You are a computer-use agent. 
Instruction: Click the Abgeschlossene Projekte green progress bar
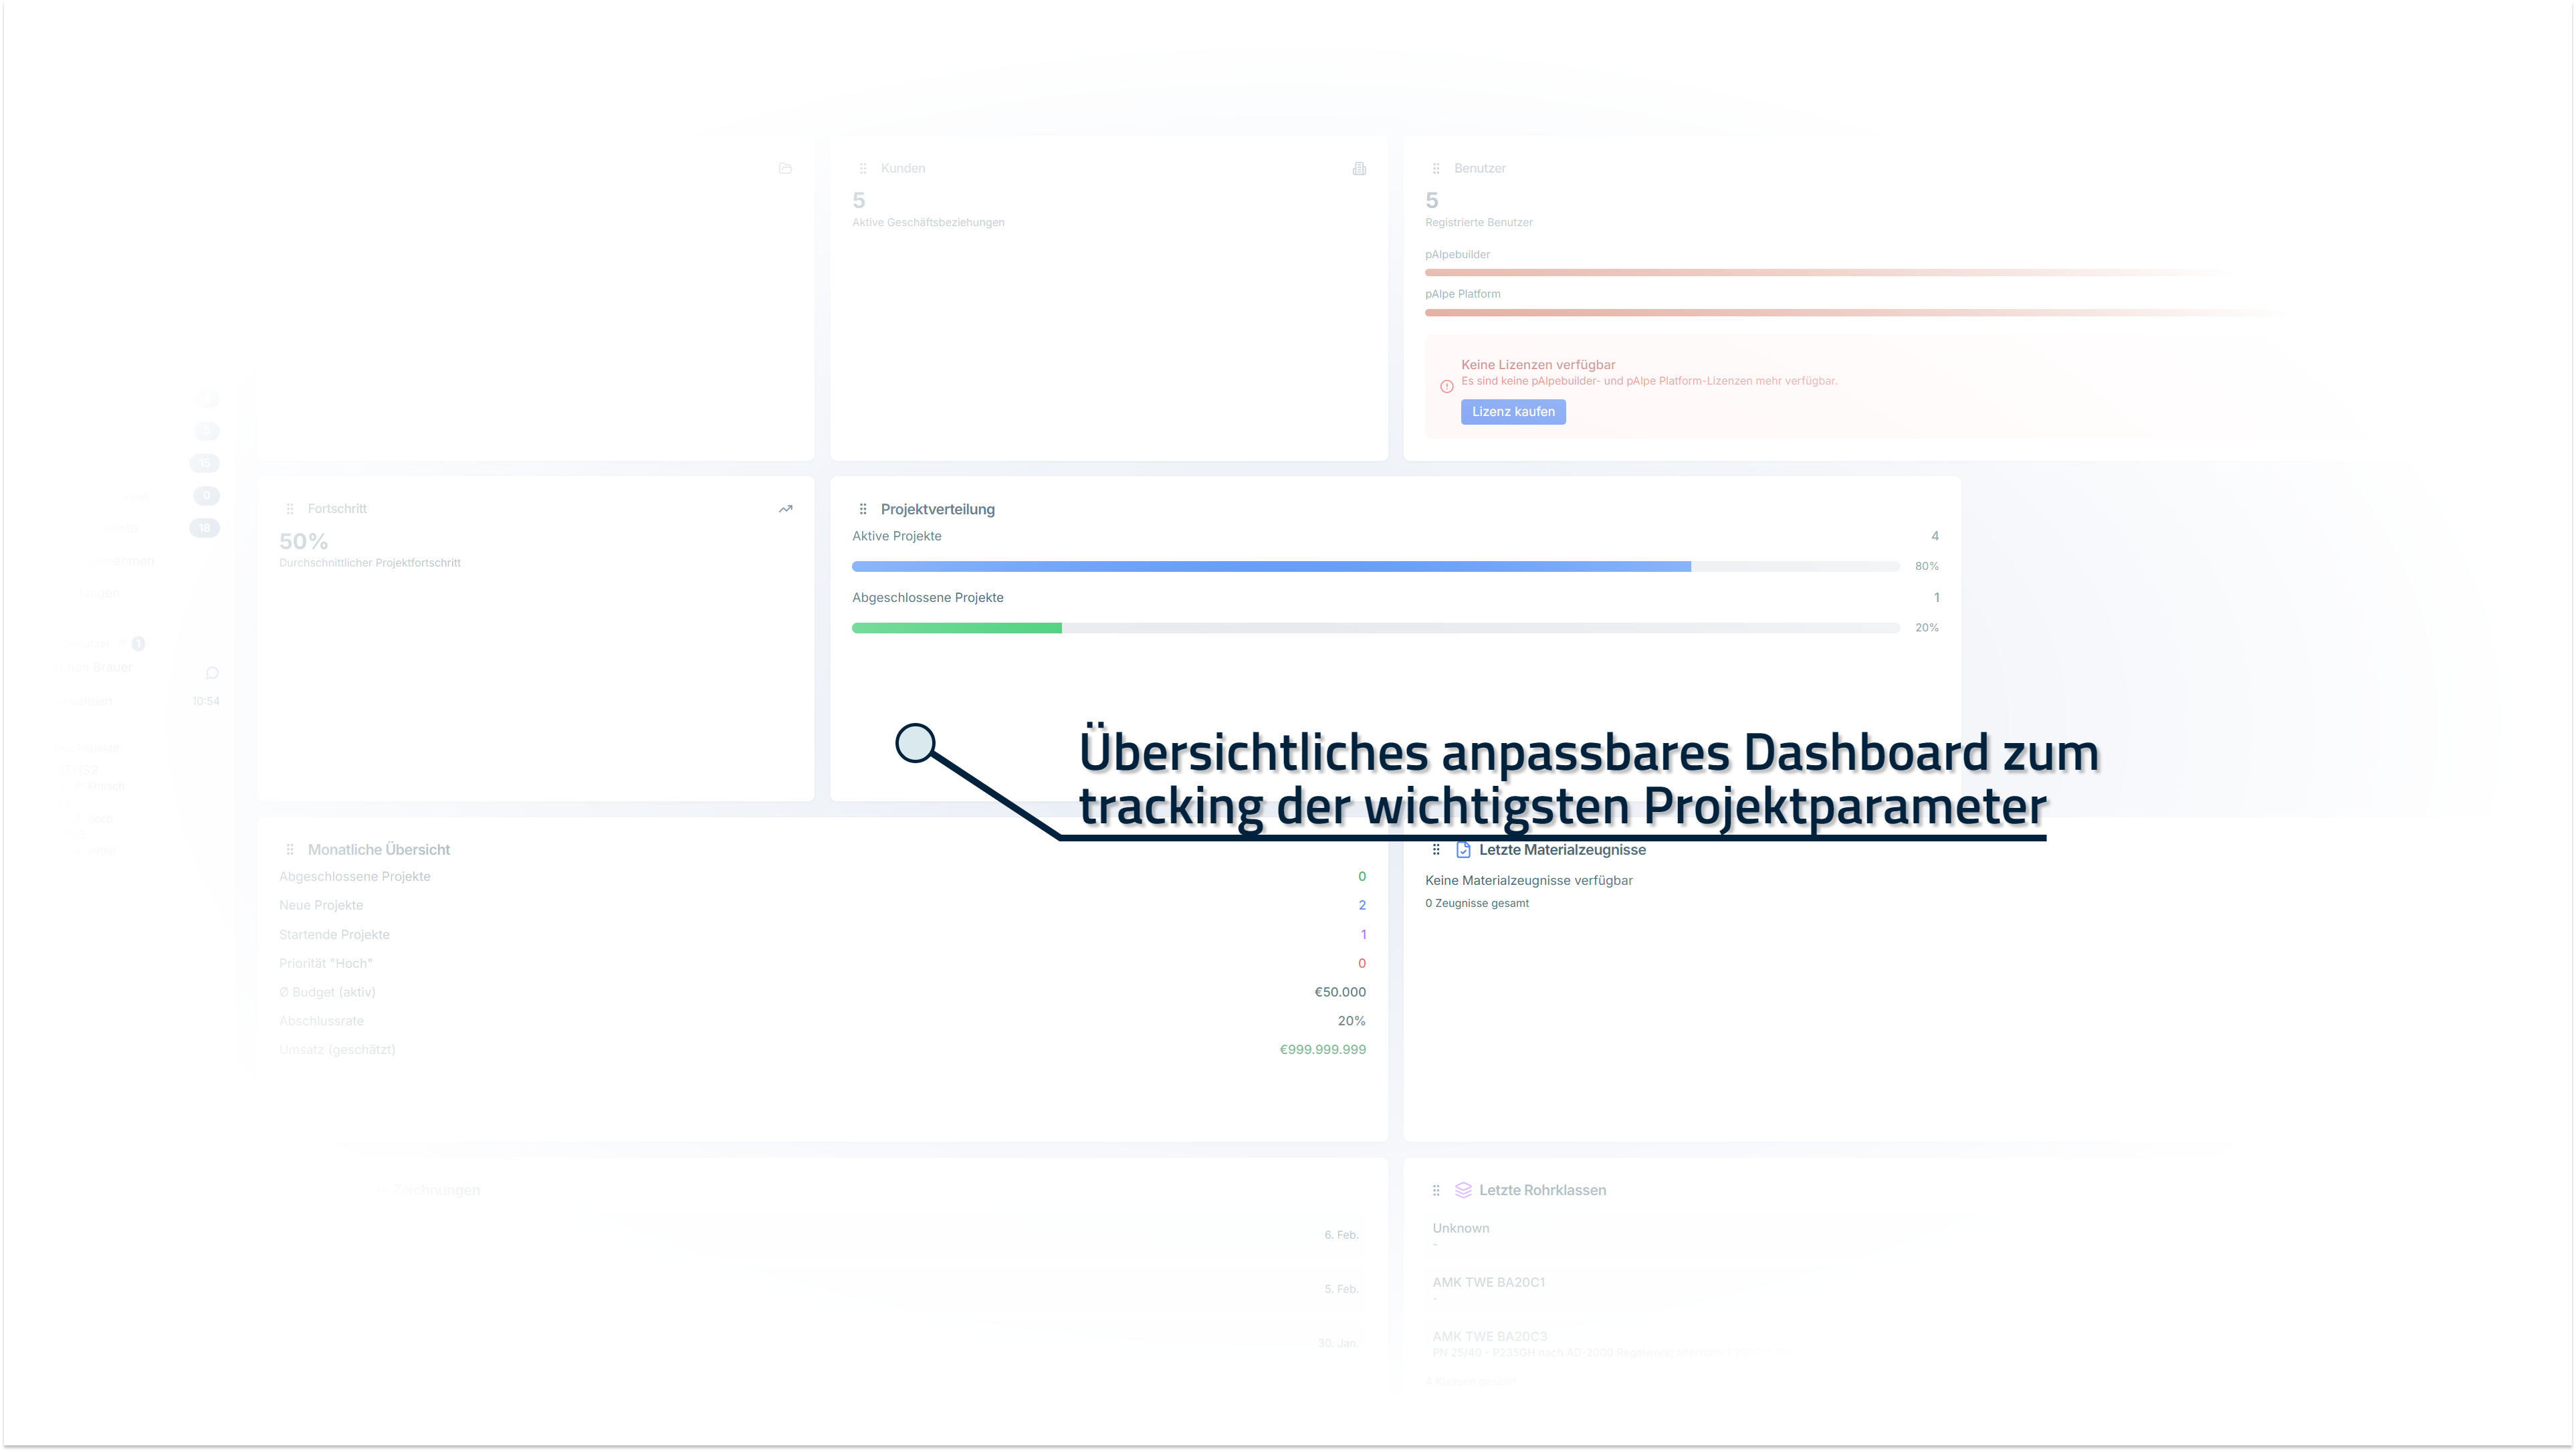(x=956, y=628)
